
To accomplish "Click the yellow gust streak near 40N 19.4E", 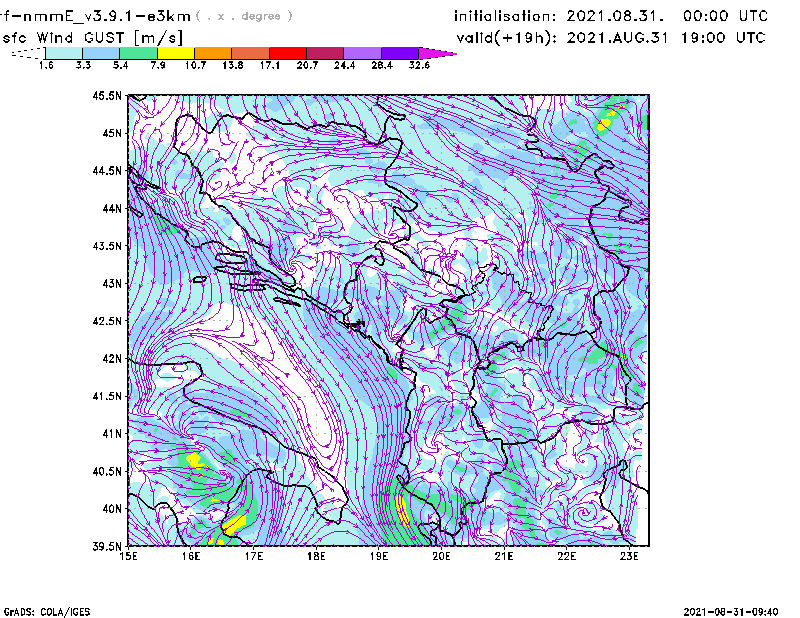I will (403, 510).
